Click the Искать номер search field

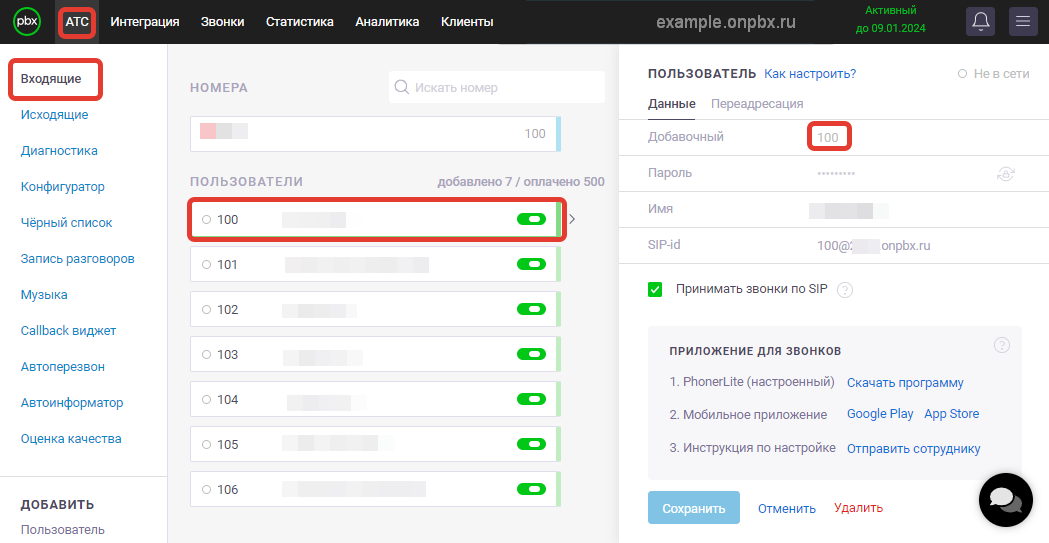point(496,88)
